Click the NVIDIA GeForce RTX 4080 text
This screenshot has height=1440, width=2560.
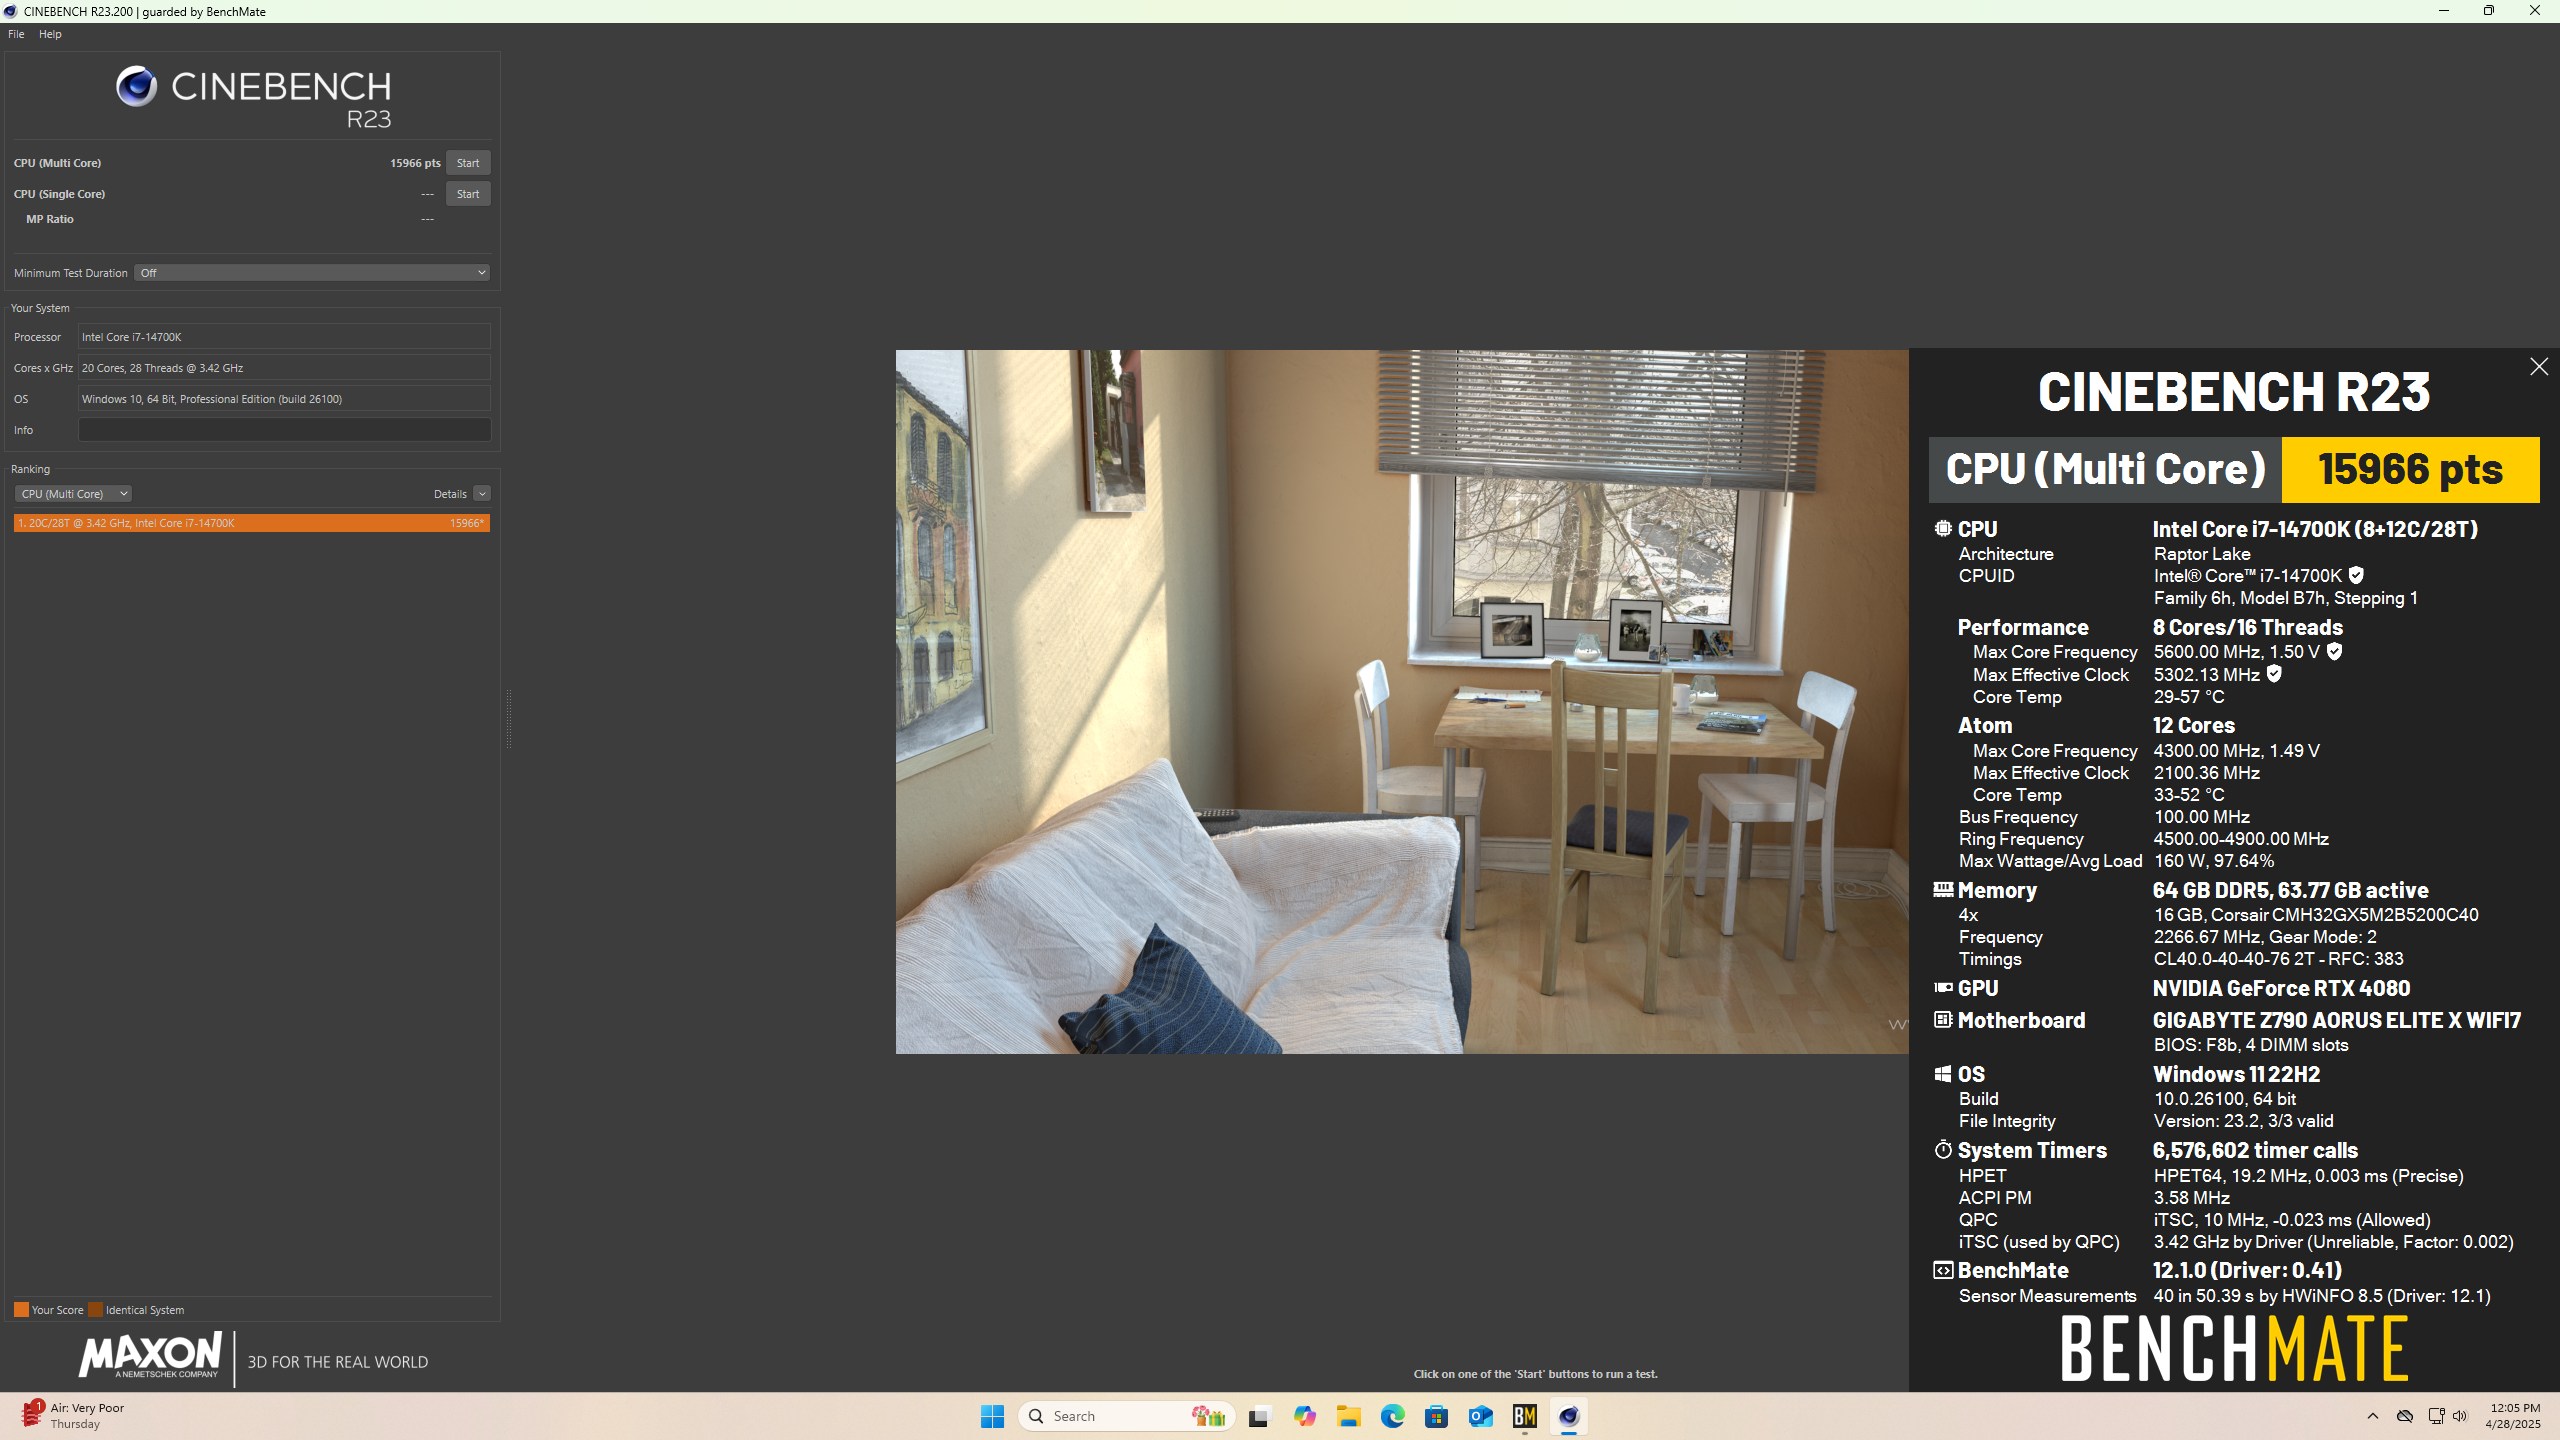[2281, 988]
